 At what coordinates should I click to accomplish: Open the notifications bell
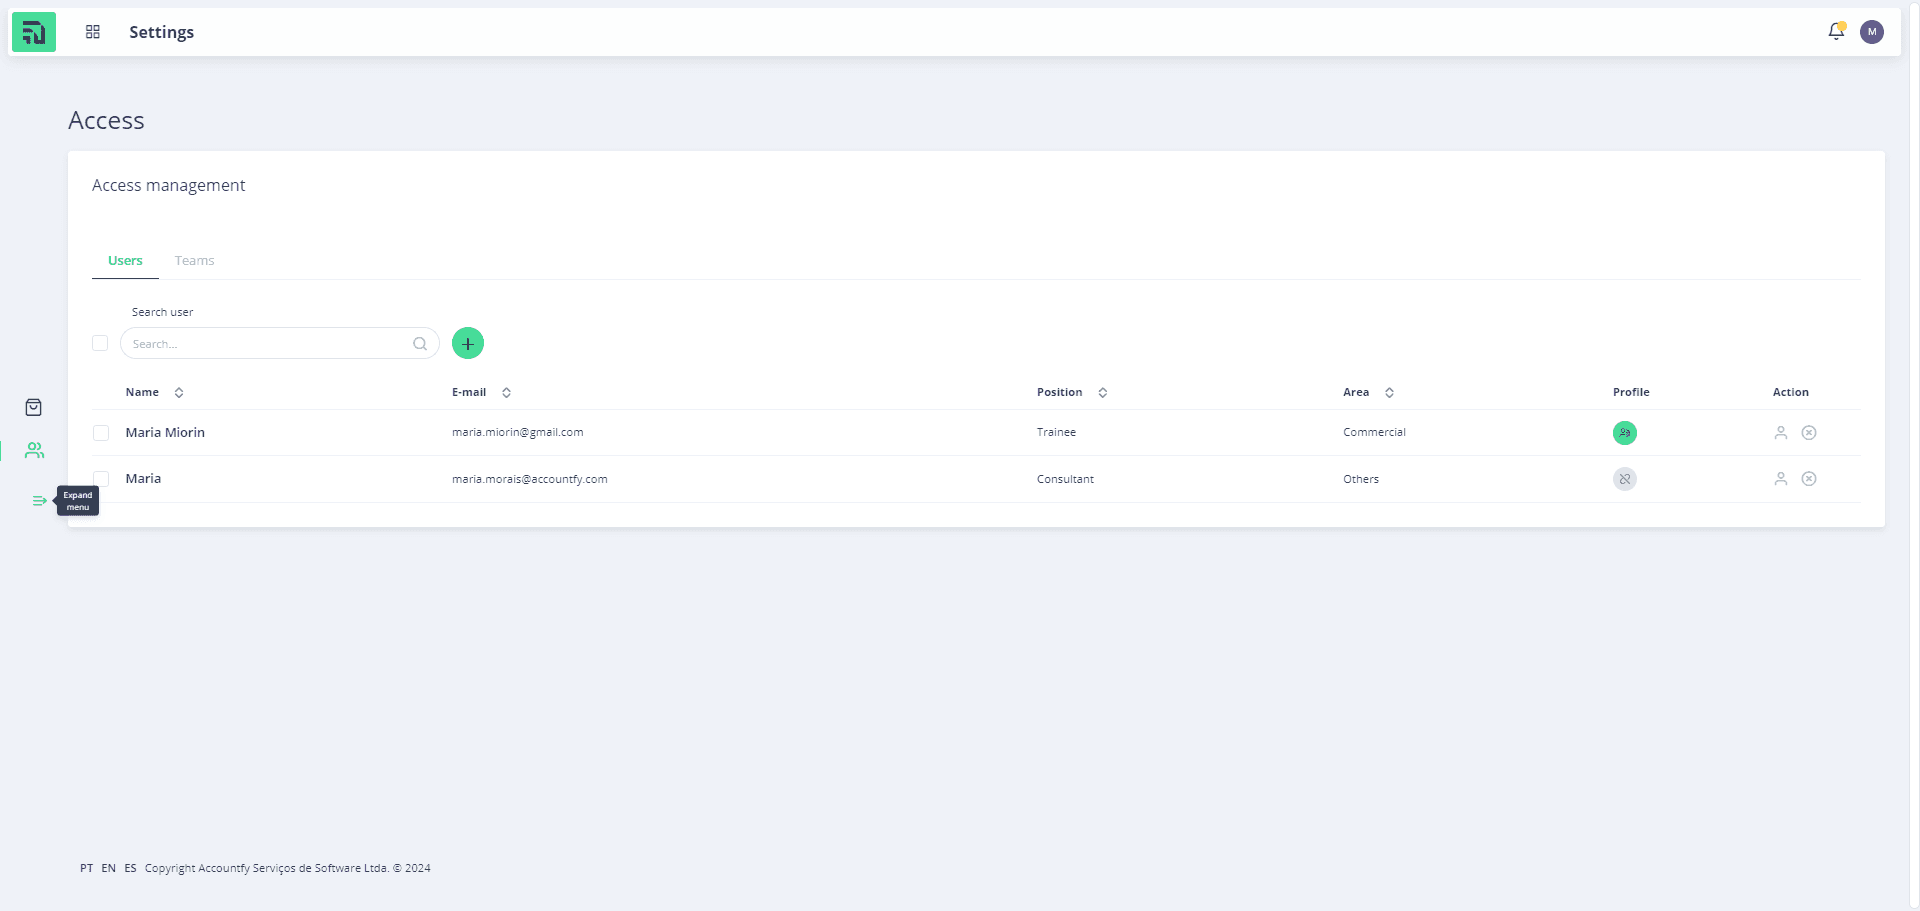coord(1836,32)
